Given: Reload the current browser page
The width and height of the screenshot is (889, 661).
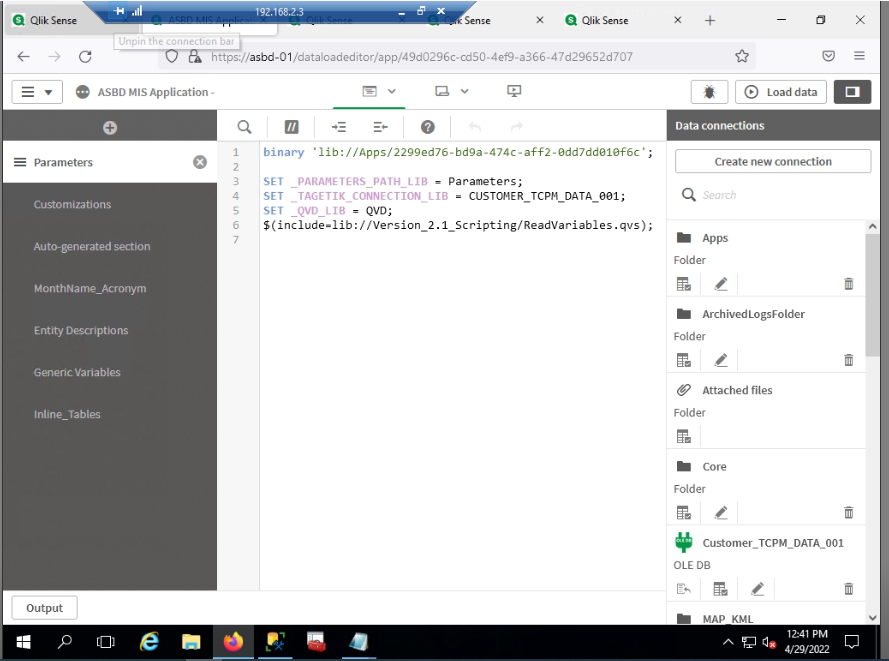Looking at the screenshot, I should tap(85, 57).
